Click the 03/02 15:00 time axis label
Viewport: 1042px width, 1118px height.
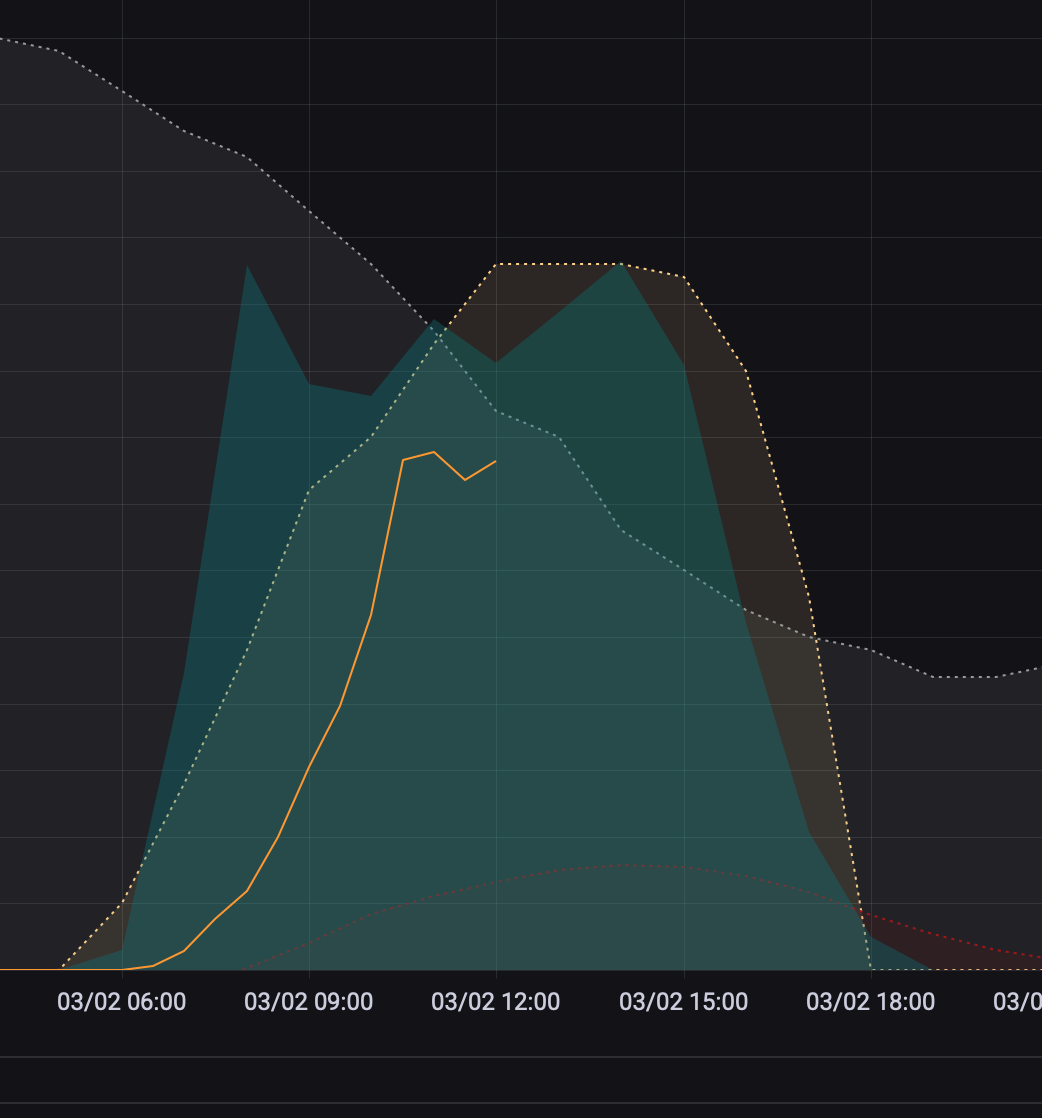coord(683,1001)
